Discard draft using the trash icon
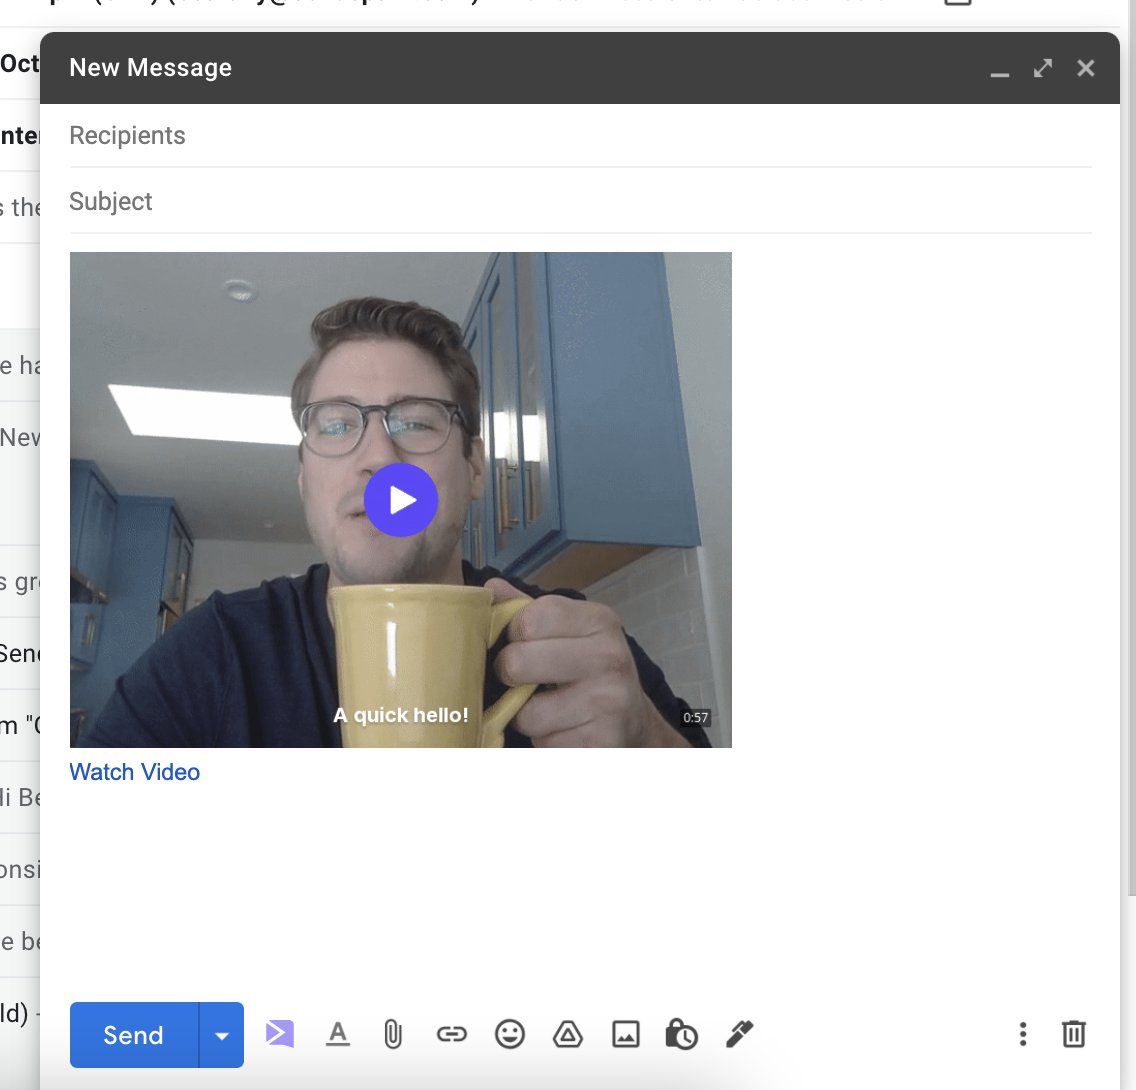The height and width of the screenshot is (1090, 1136). 1074,1034
